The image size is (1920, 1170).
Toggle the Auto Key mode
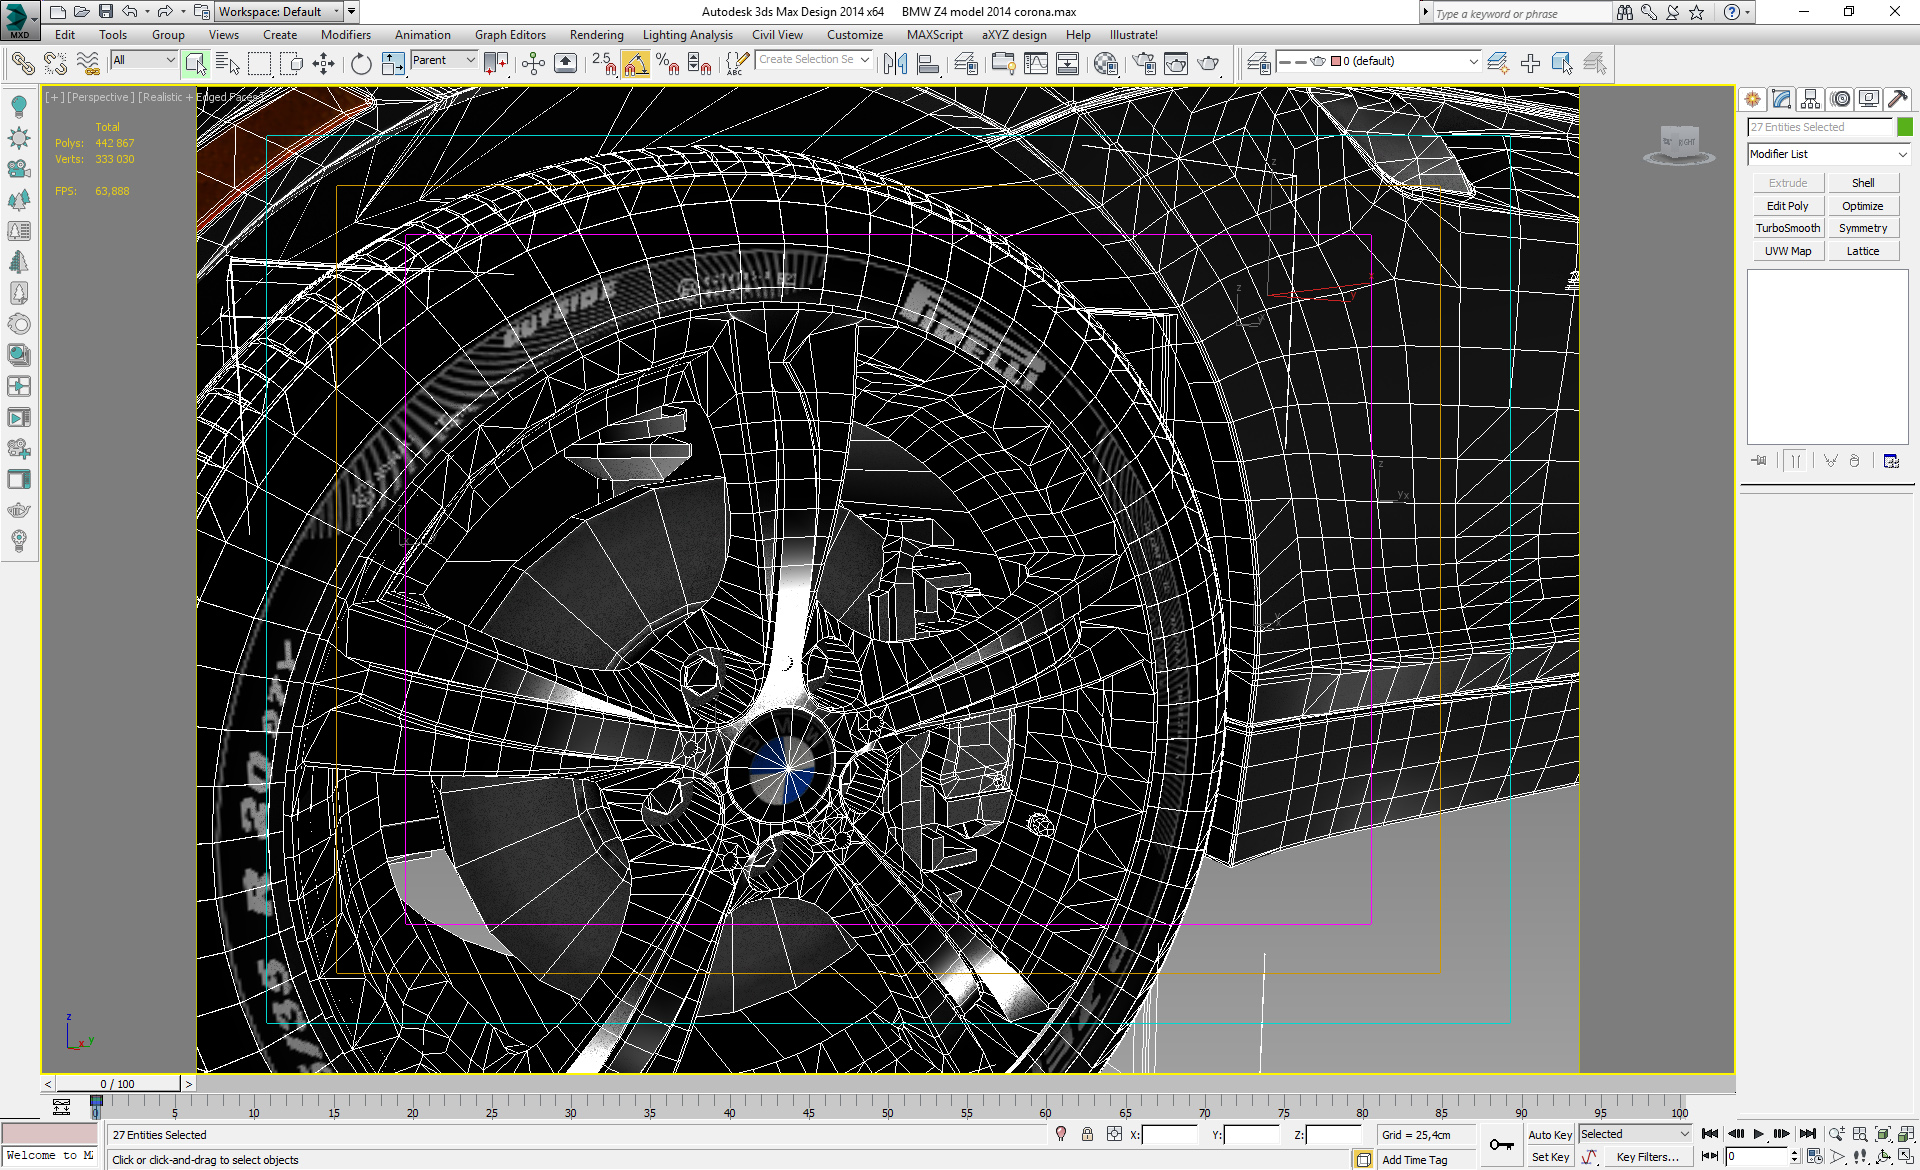(1549, 1134)
